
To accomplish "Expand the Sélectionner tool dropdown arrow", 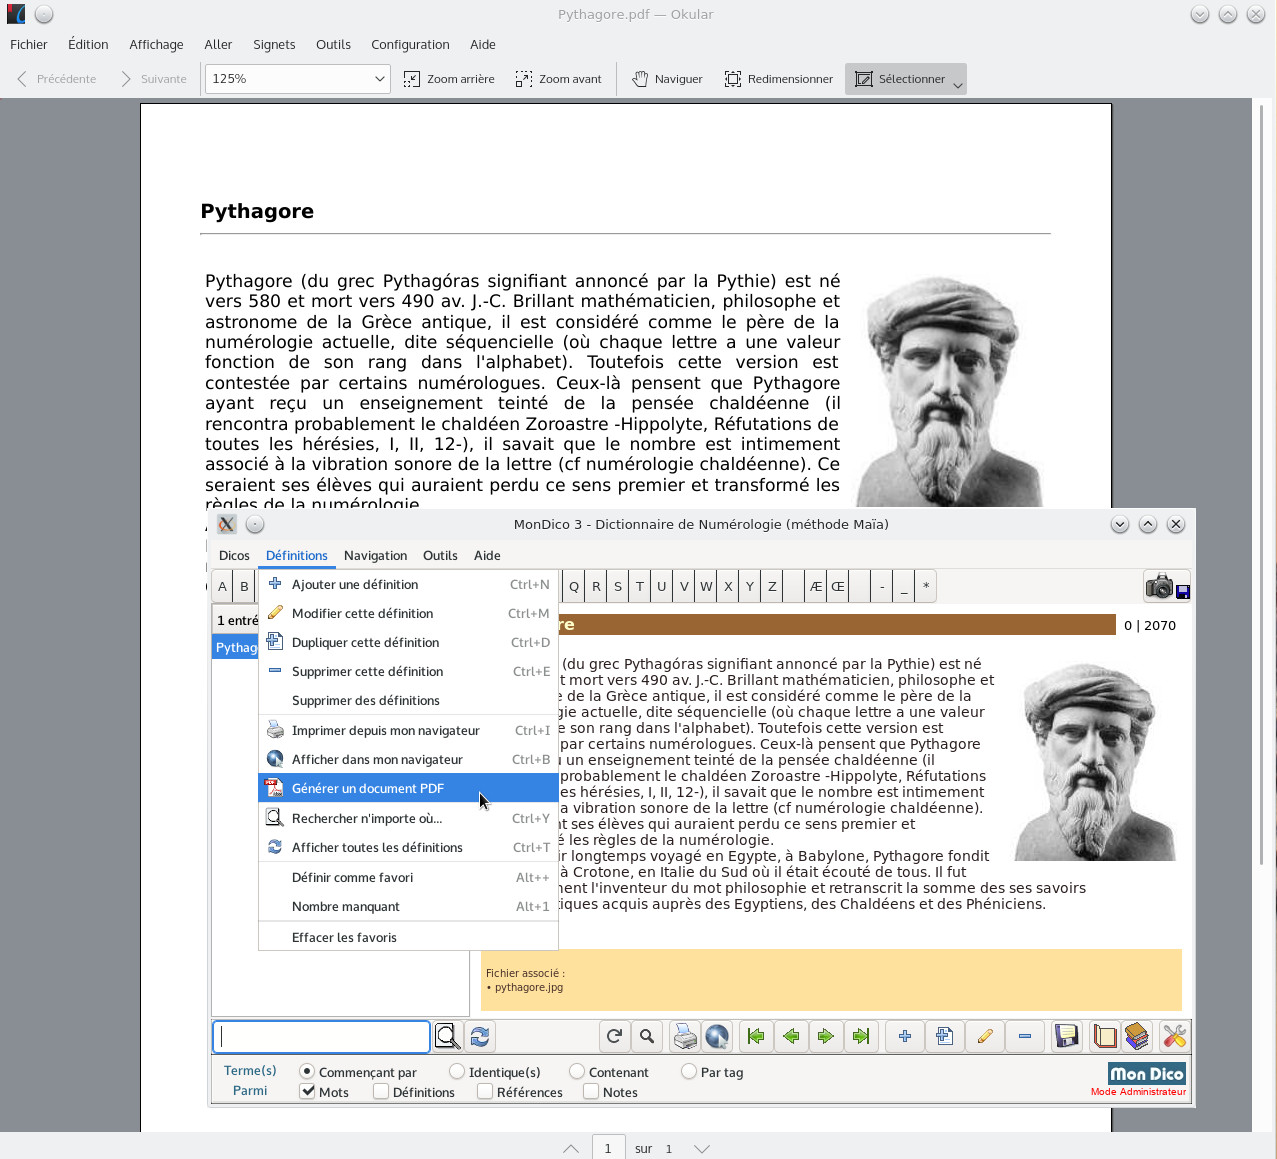I will (958, 85).
